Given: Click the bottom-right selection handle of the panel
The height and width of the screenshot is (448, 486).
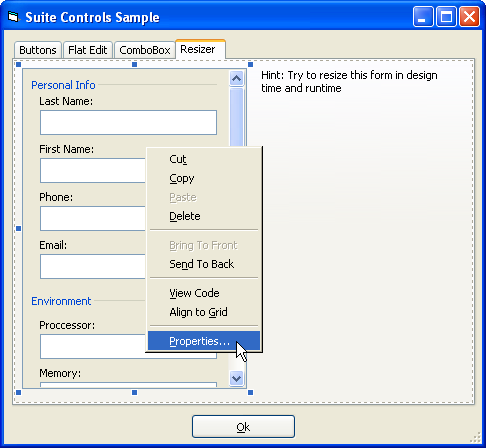Looking at the screenshot, I should [x=251, y=392].
